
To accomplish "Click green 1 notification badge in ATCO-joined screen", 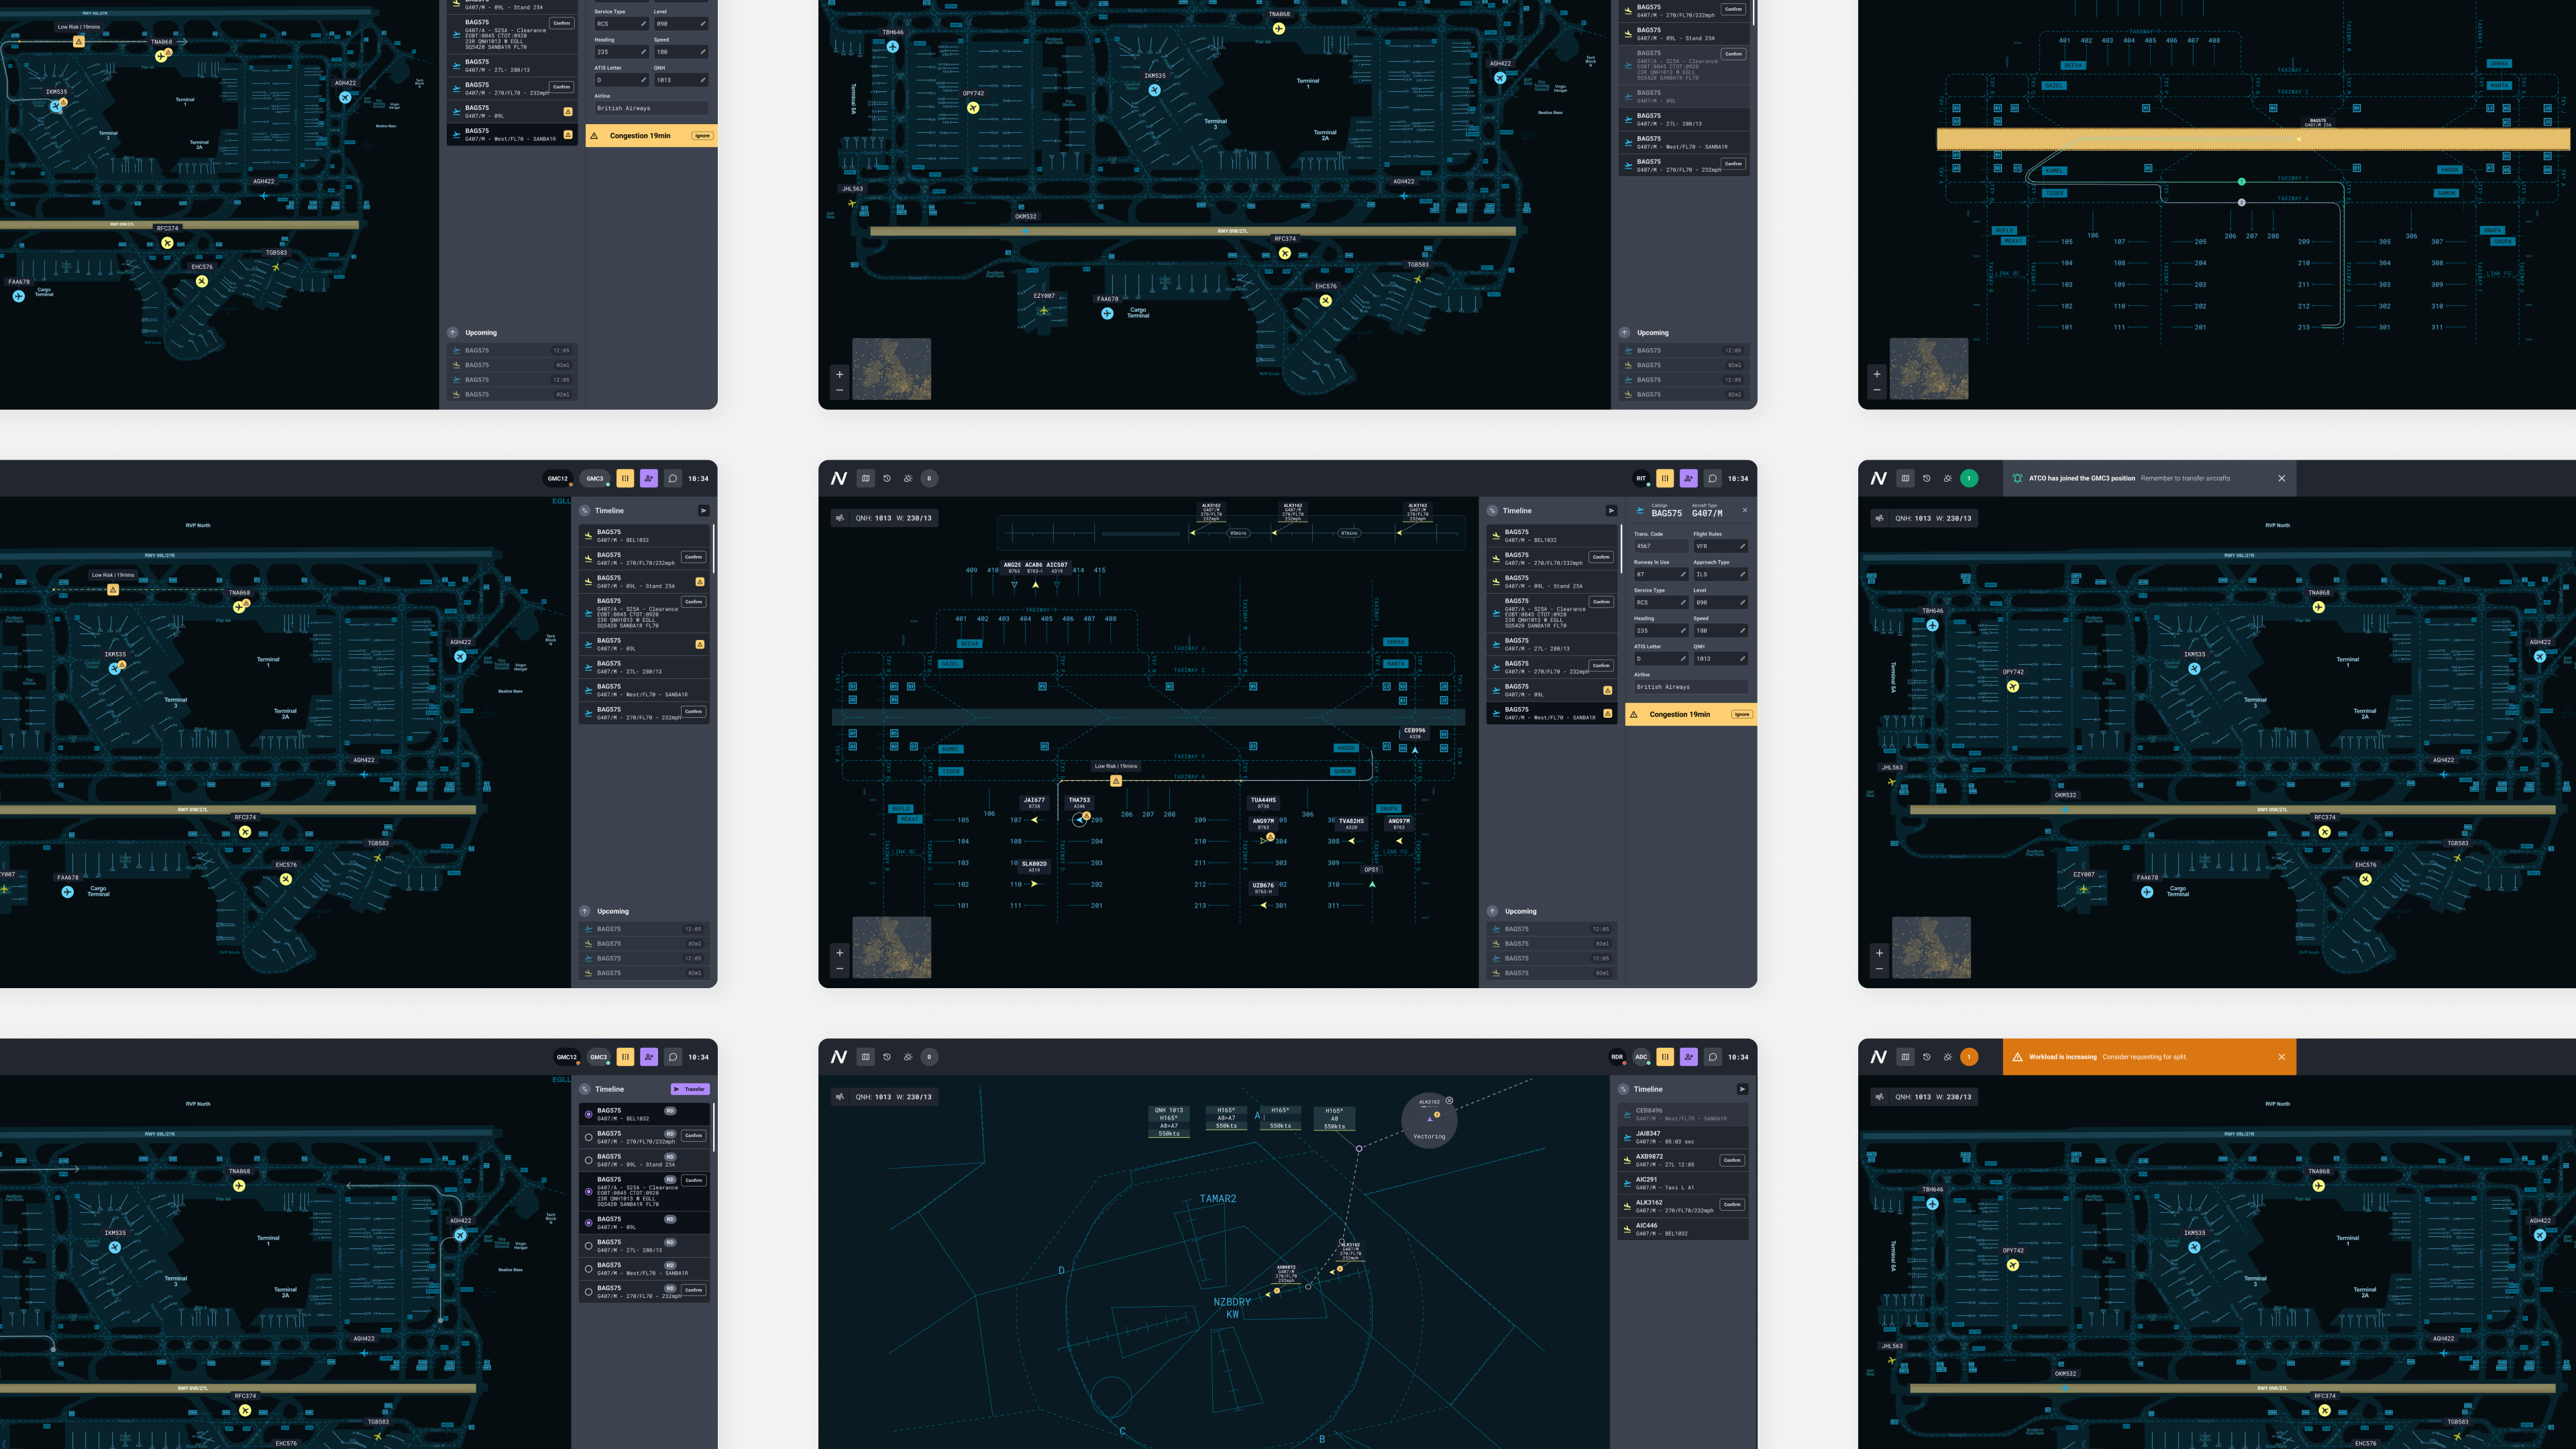I will click(x=1969, y=478).
